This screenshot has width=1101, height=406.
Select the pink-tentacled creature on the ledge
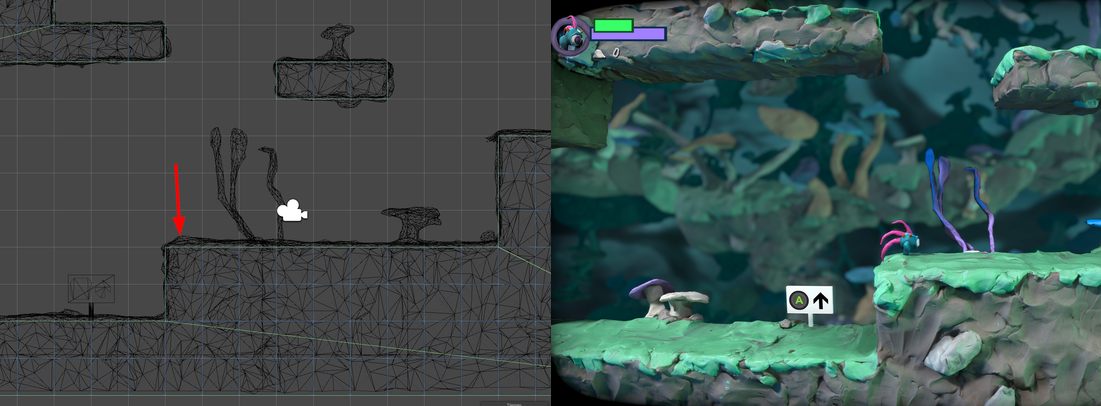click(x=898, y=244)
